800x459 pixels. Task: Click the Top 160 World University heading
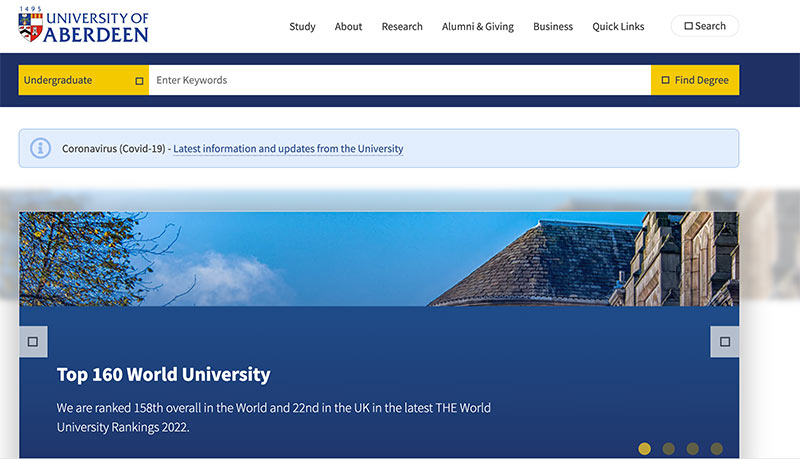click(163, 374)
